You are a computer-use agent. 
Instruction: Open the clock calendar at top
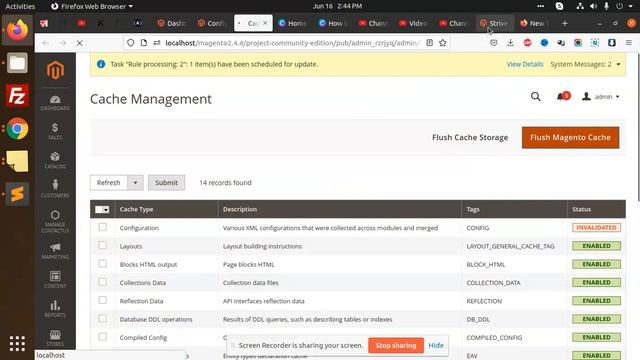337,6
